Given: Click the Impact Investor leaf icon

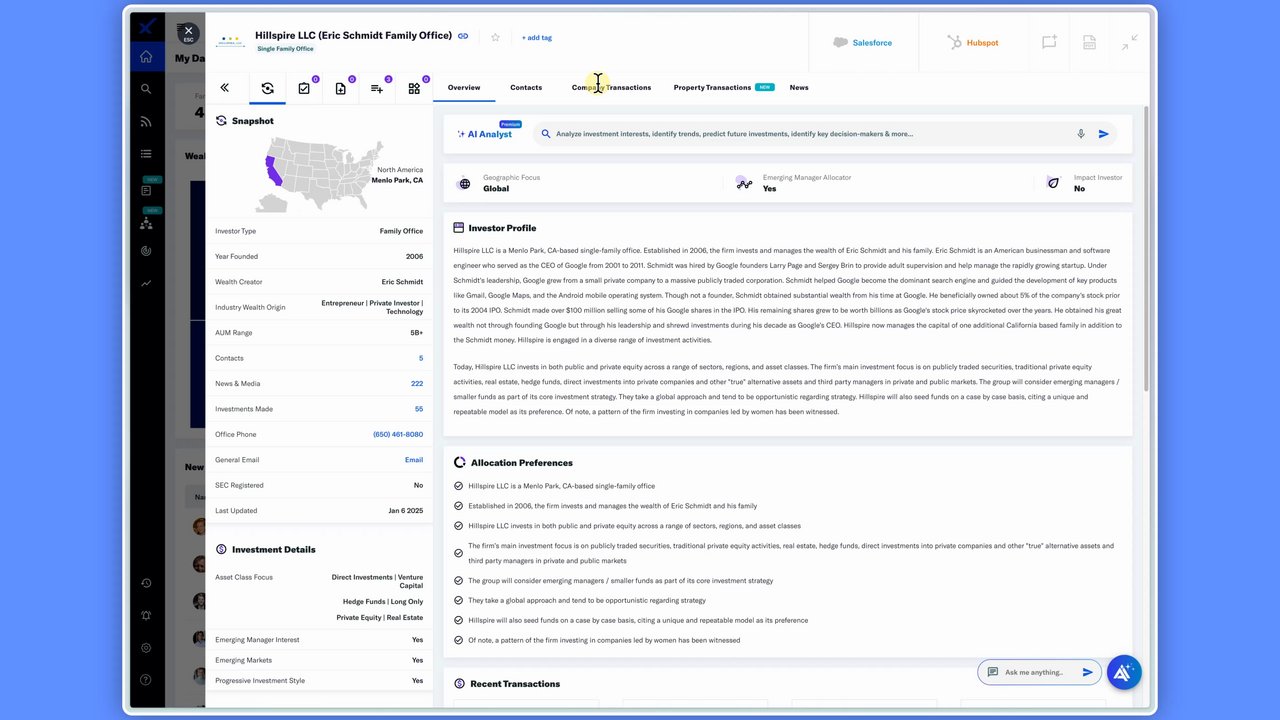Looking at the screenshot, I should pos(1053,184).
